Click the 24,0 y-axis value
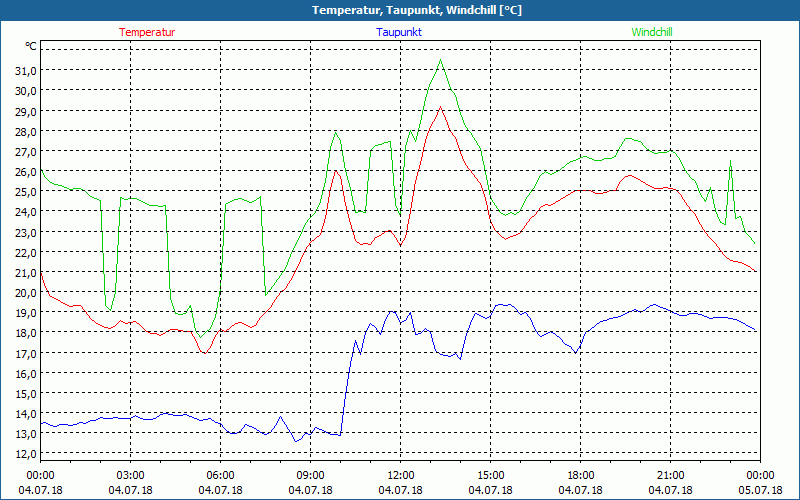 click(x=26, y=212)
